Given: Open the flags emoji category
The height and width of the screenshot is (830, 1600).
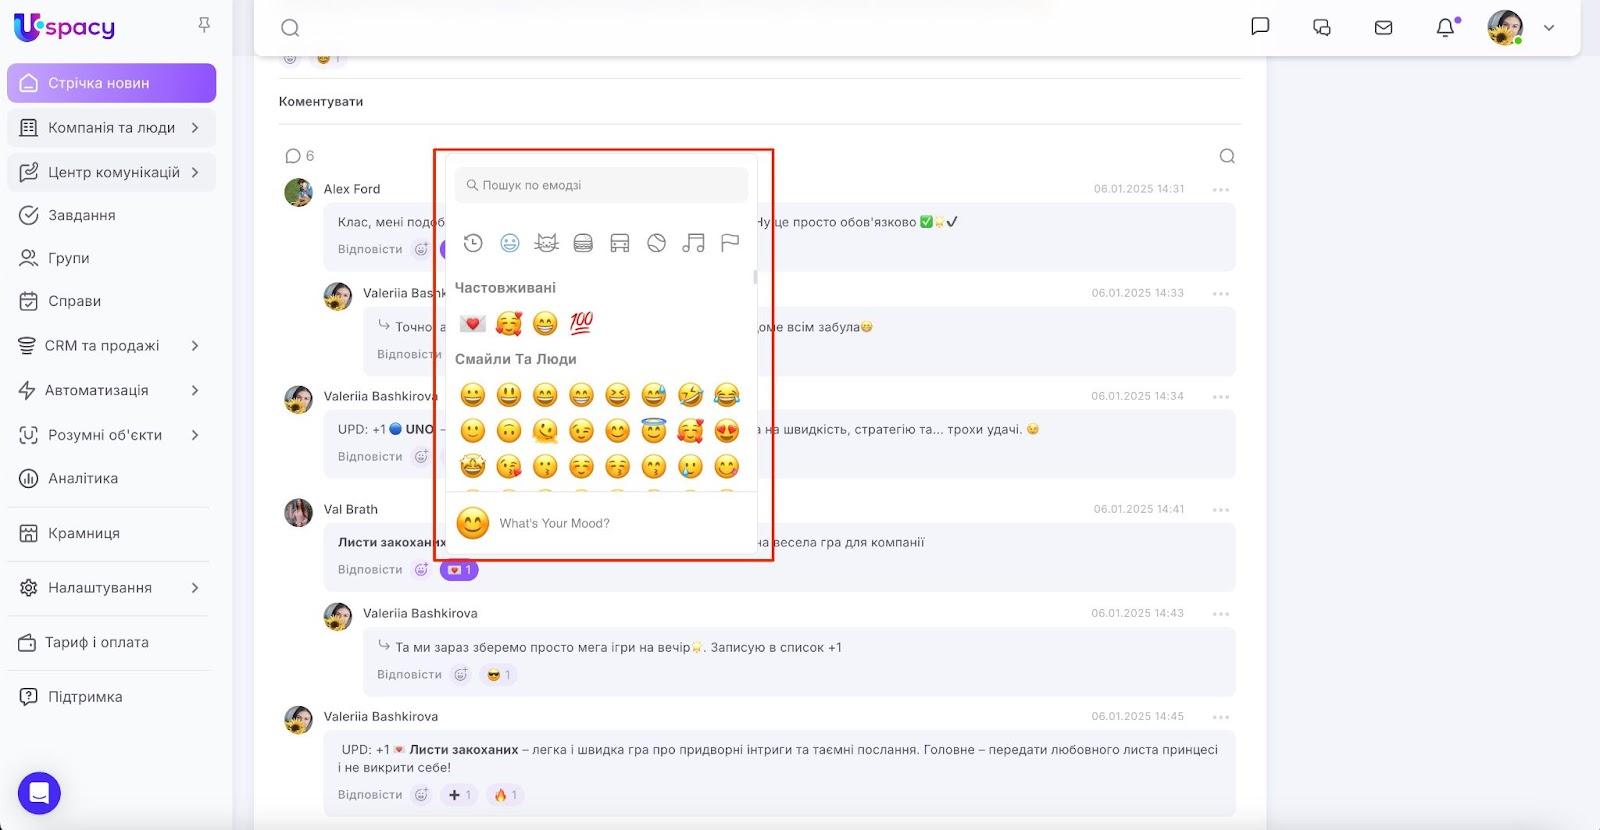Looking at the screenshot, I should point(730,243).
